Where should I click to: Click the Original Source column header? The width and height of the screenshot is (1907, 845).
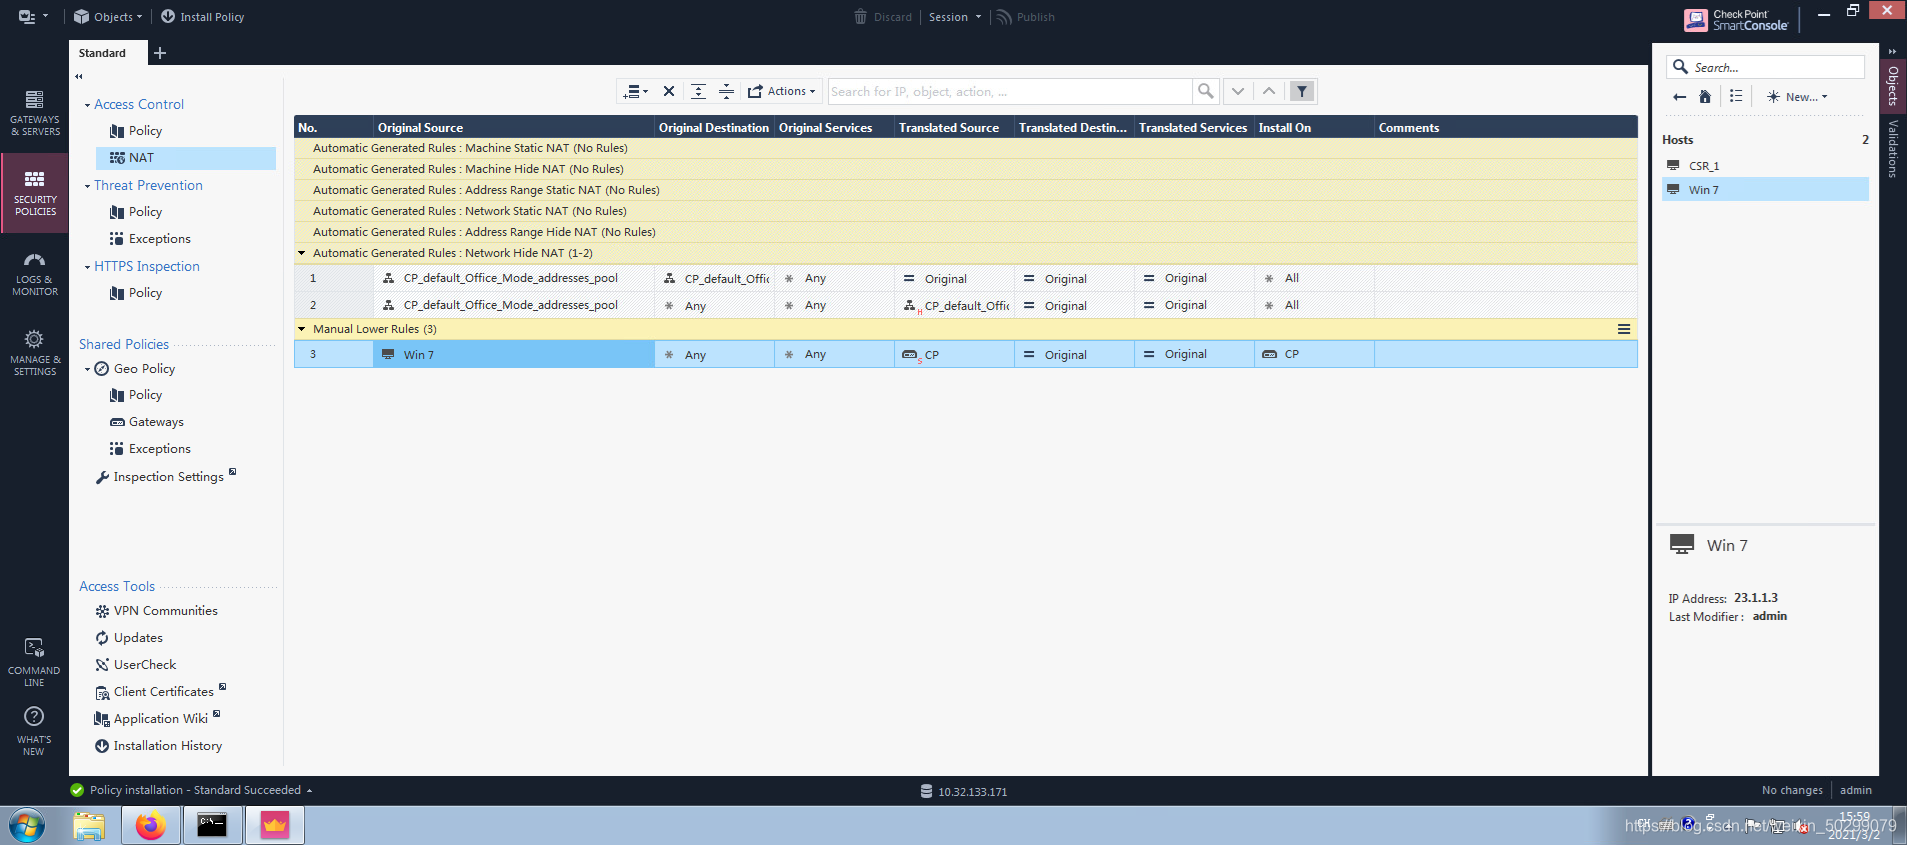(x=514, y=127)
